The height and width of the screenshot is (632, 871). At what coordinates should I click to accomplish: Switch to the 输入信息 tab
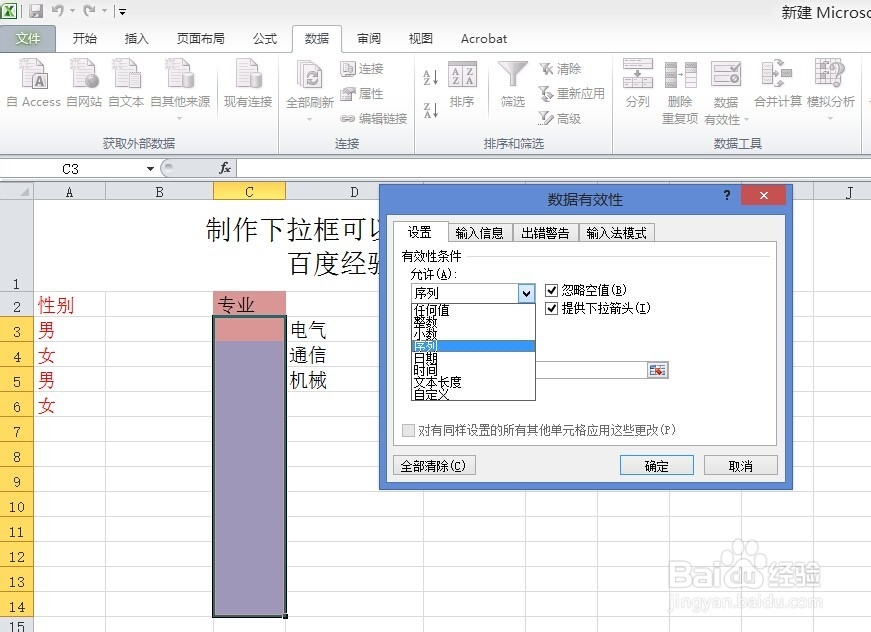click(x=480, y=232)
